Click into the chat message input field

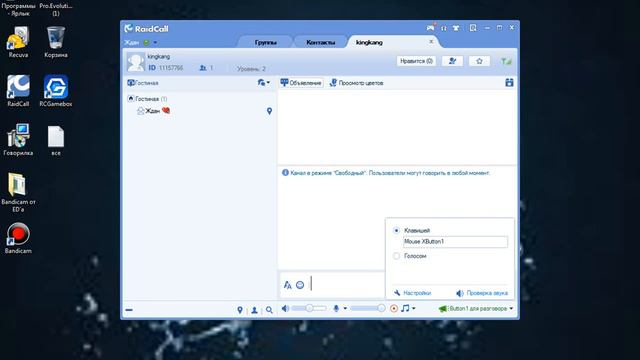[x=347, y=284]
